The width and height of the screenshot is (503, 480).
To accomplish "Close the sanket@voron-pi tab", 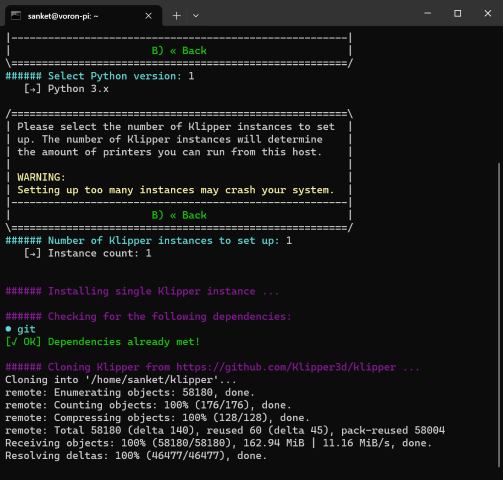I will [148, 16].
